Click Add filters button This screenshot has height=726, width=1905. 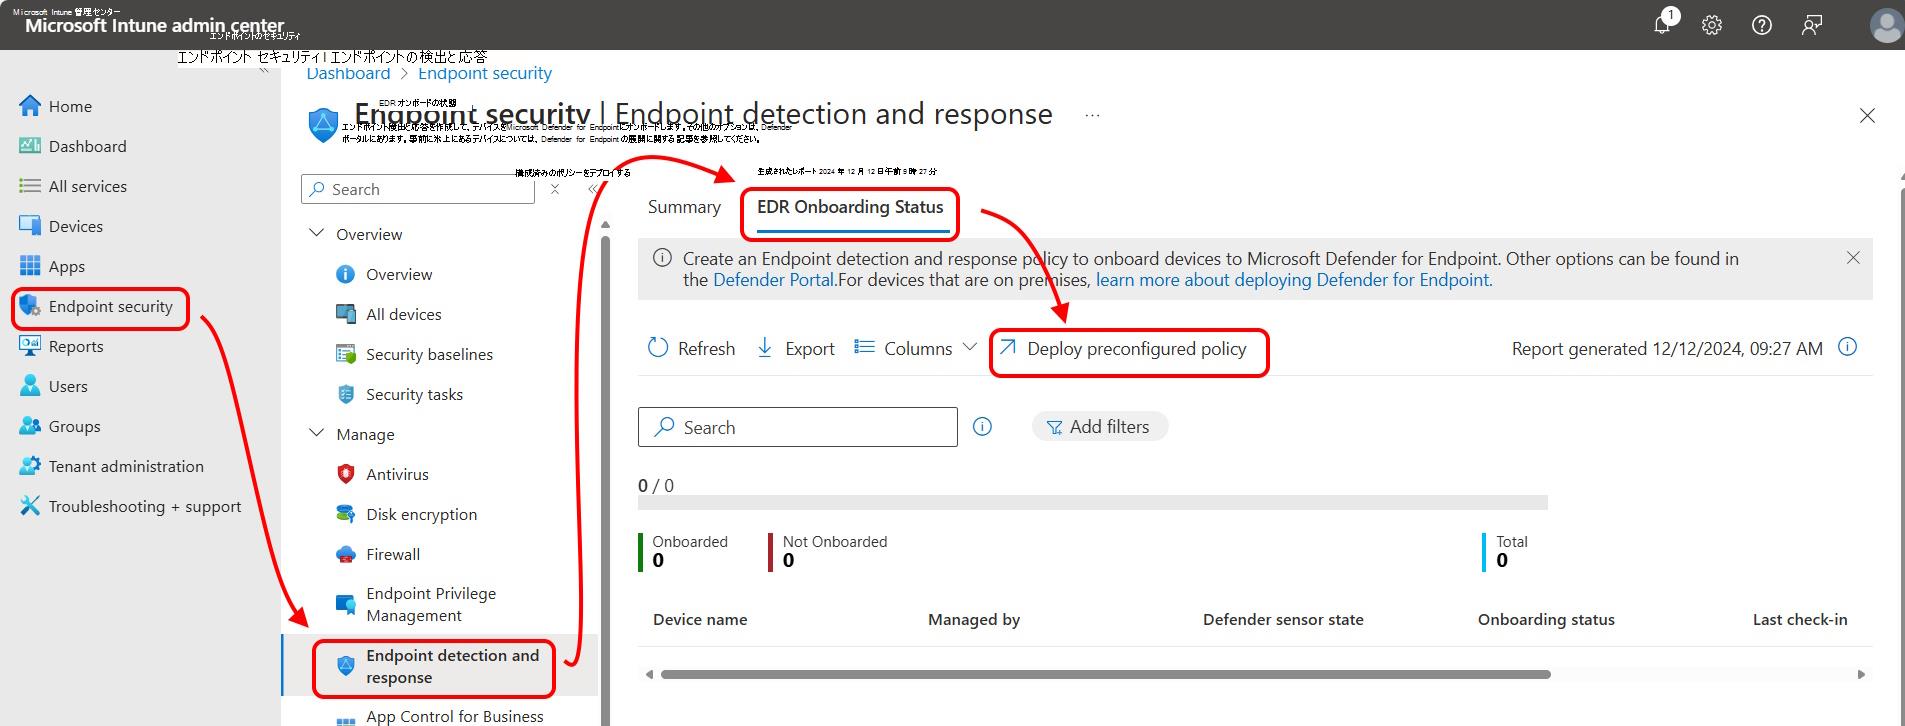pos(1099,427)
